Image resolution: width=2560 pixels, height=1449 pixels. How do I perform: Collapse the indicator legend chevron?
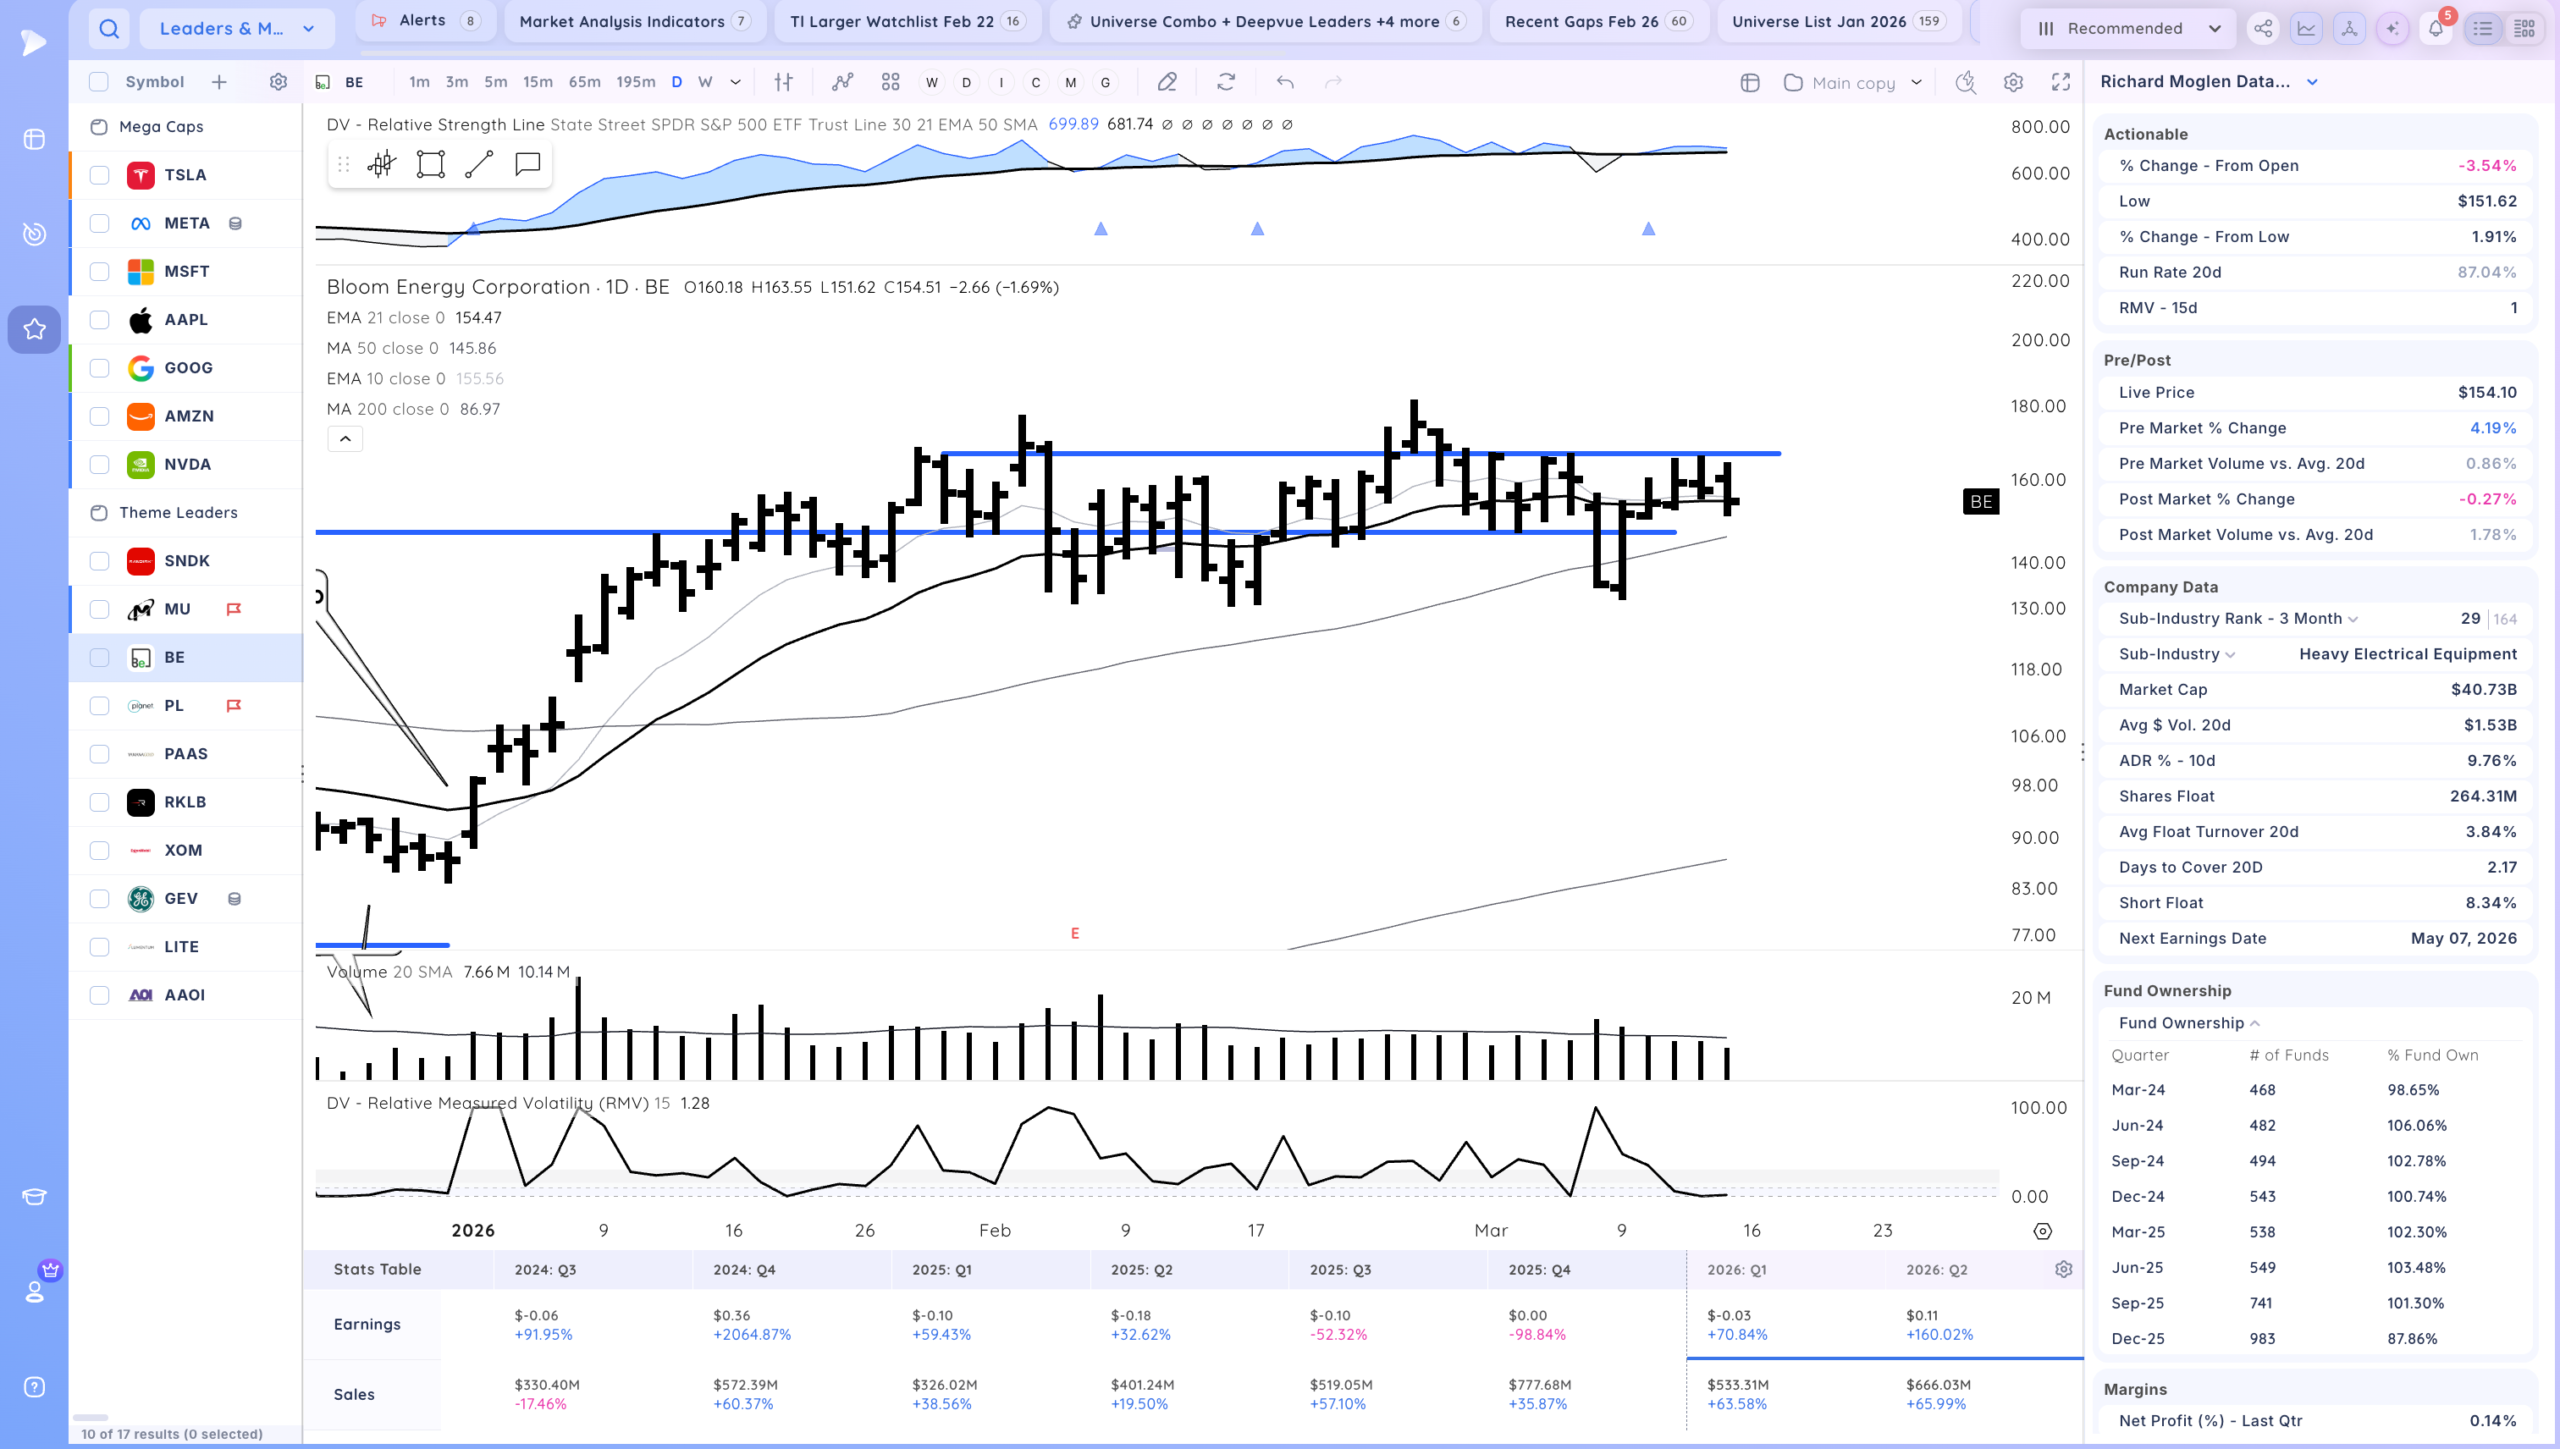click(x=345, y=439)
